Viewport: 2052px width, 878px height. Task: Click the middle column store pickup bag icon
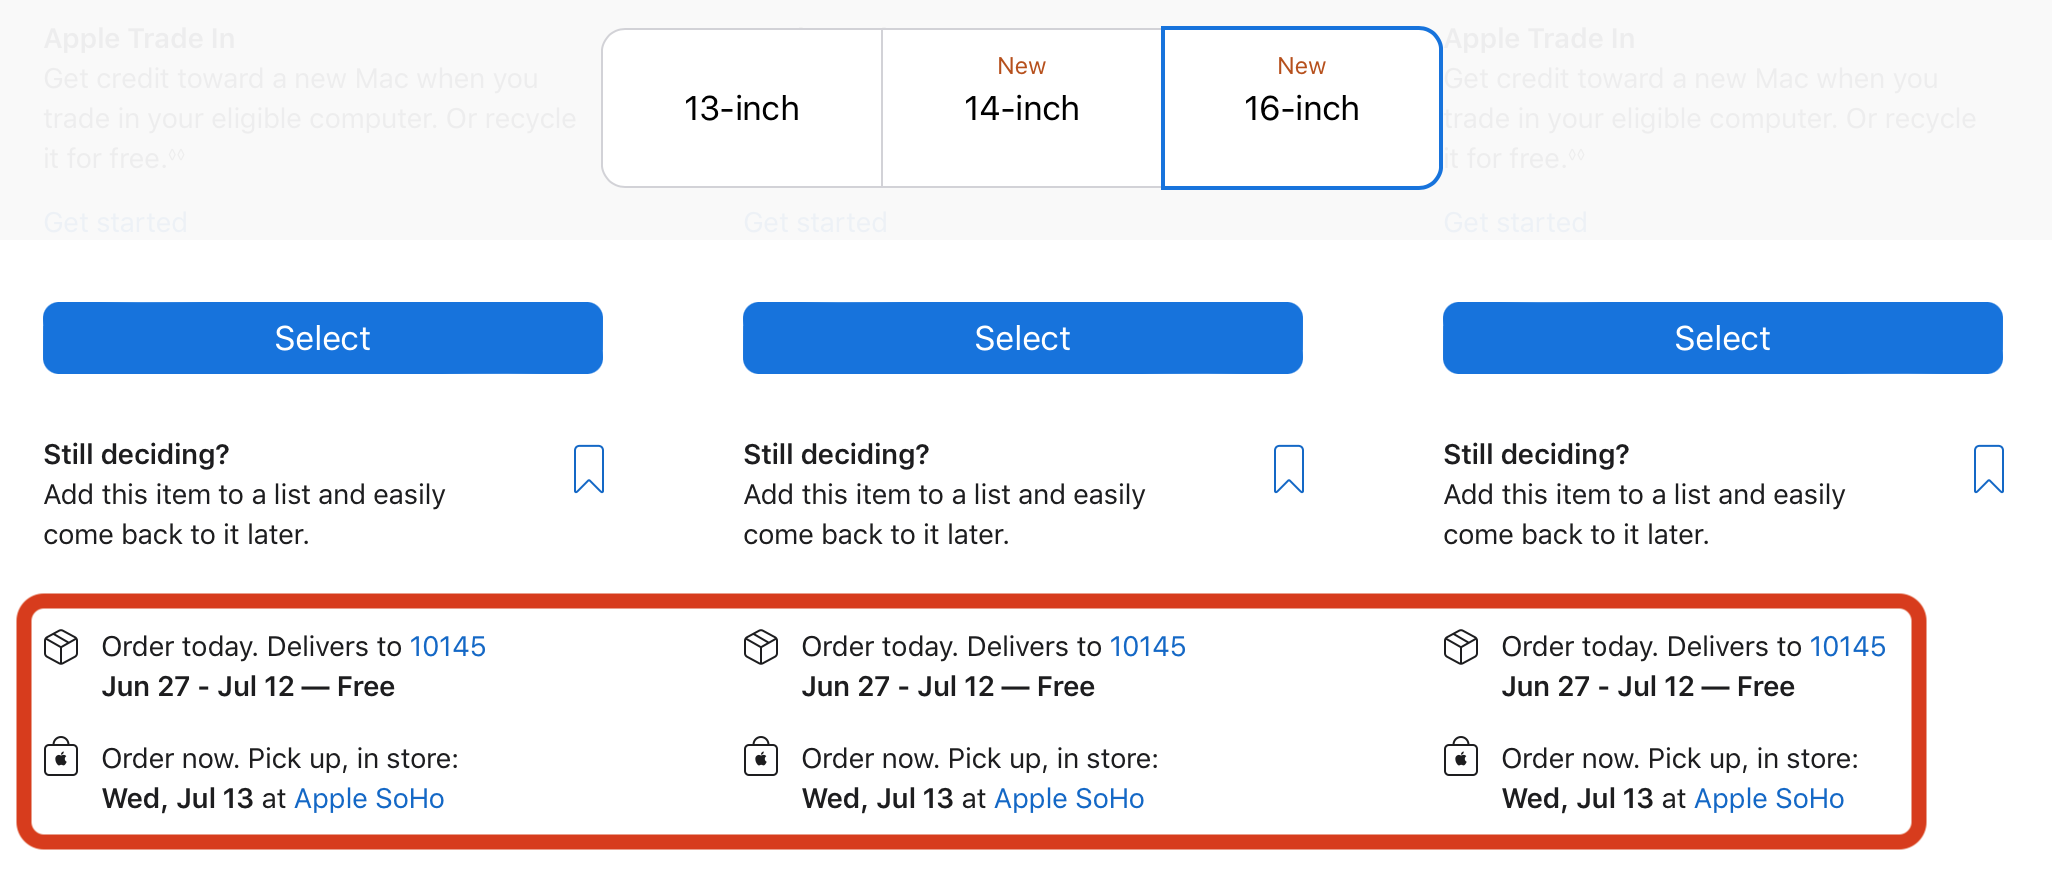pyautogui.click(x=761, y=758)
